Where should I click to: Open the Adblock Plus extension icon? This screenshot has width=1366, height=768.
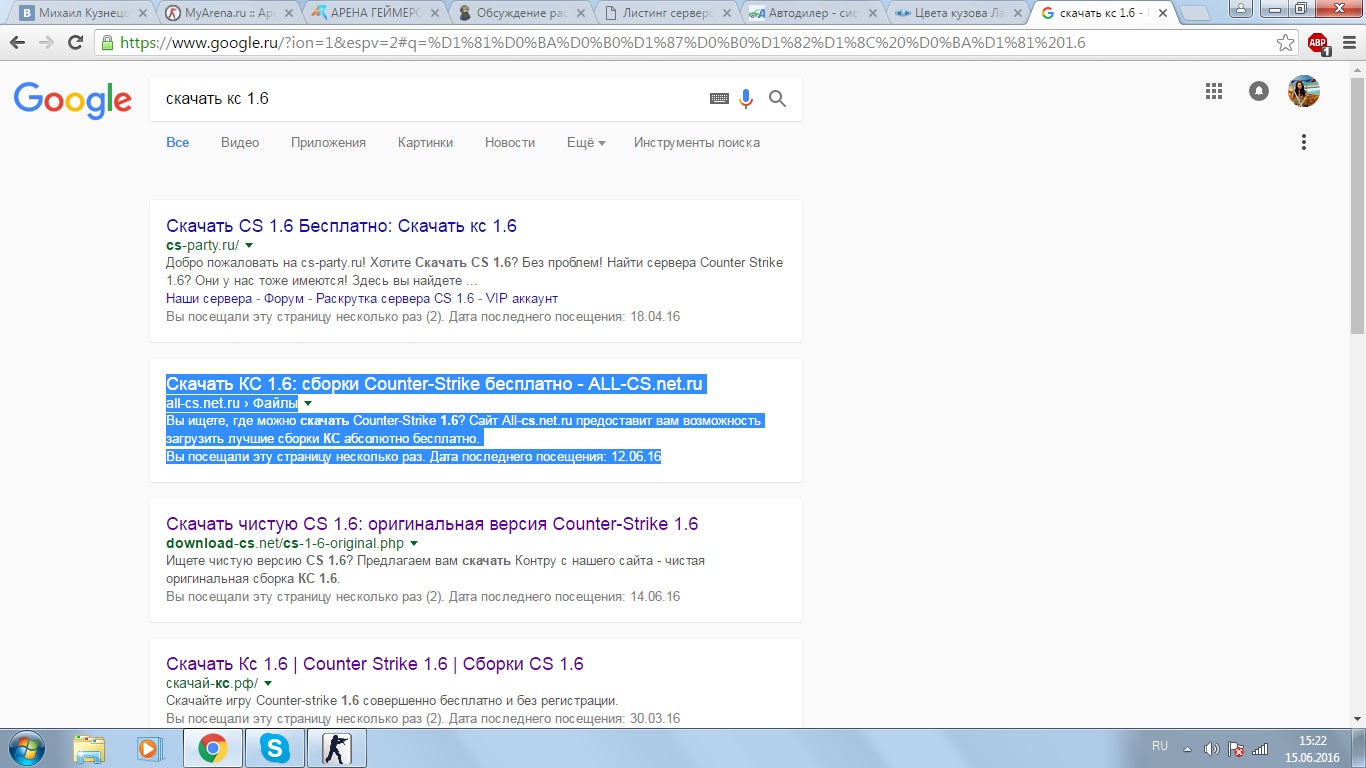(x=1318, y=43)
